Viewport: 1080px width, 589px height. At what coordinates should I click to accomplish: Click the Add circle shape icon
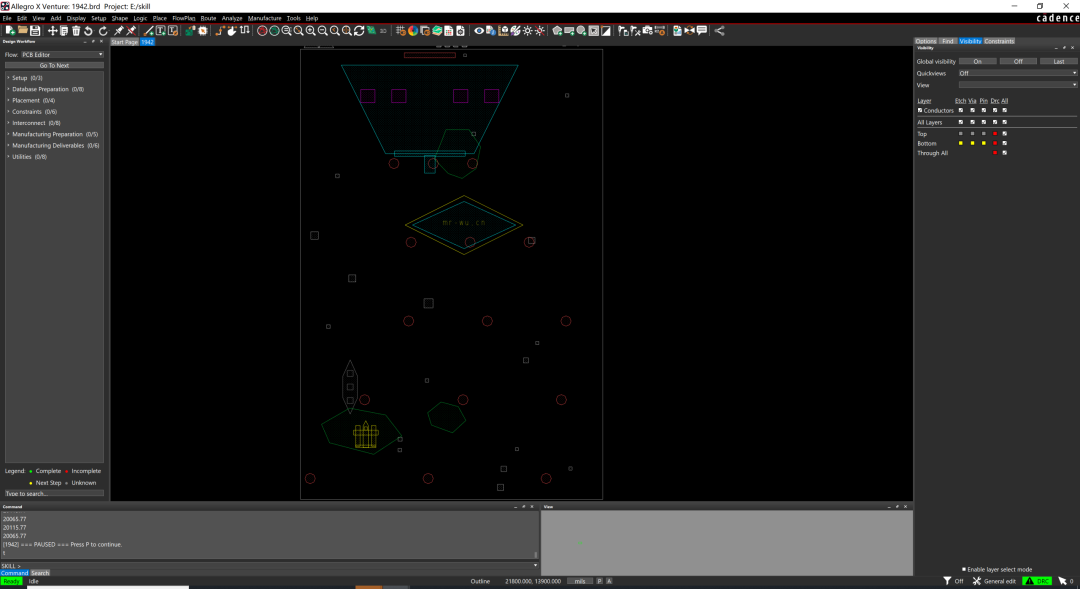click(581, 30)
